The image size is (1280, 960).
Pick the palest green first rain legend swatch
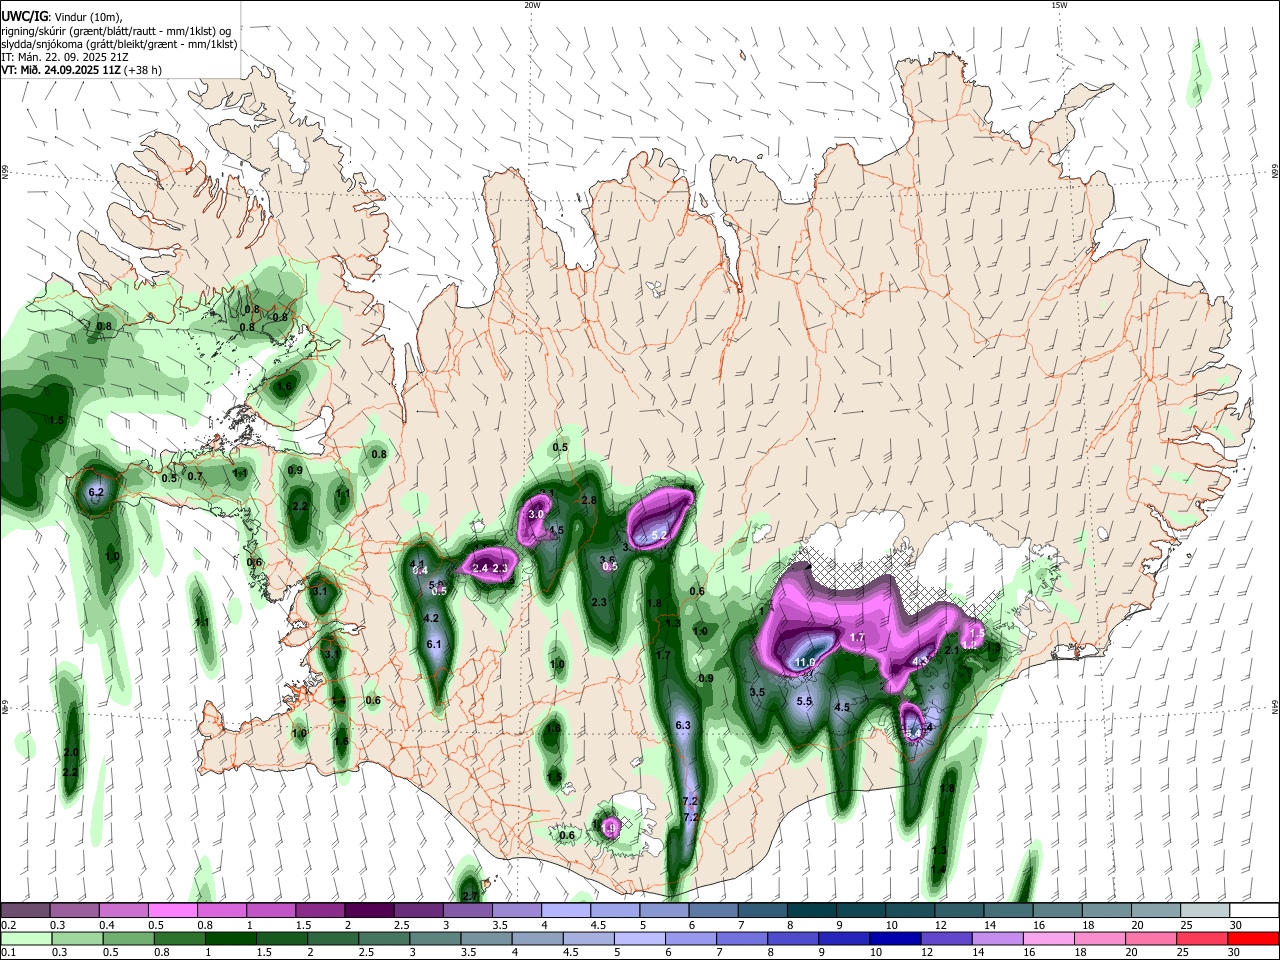(25, 938)
